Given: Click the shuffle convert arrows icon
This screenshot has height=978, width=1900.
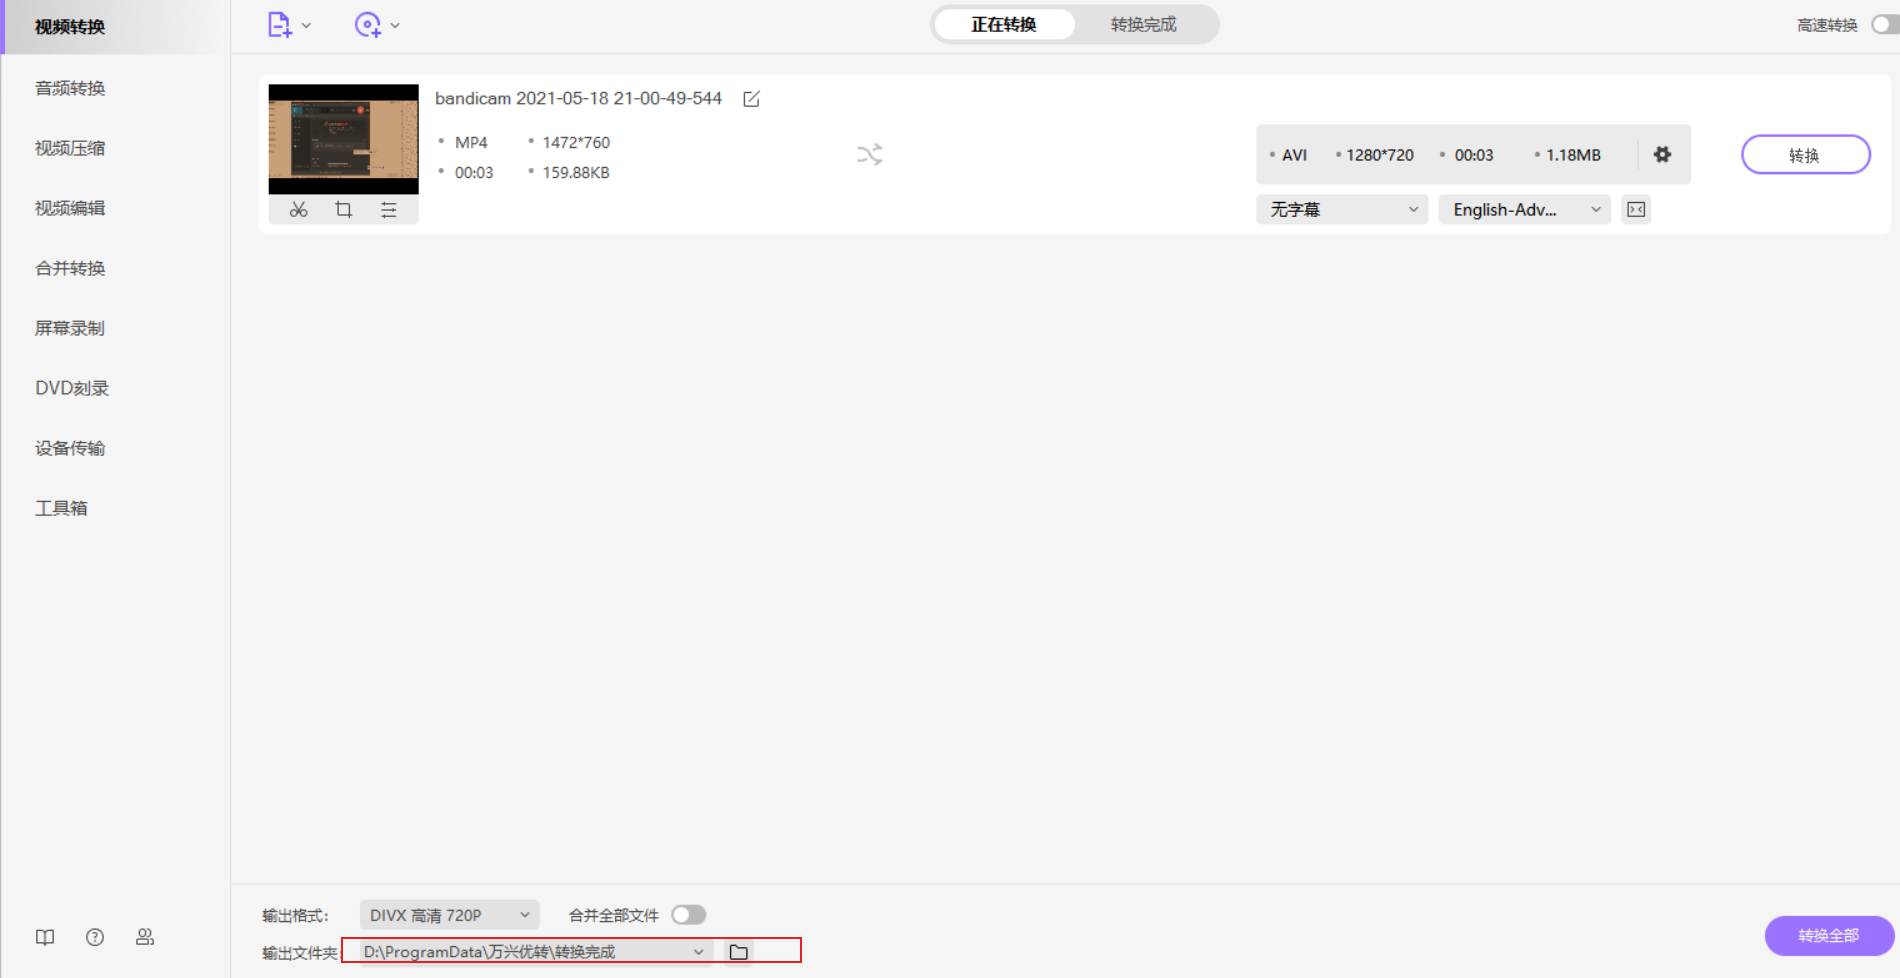Looking at the screenshot, I should click(x=870, y=154).
